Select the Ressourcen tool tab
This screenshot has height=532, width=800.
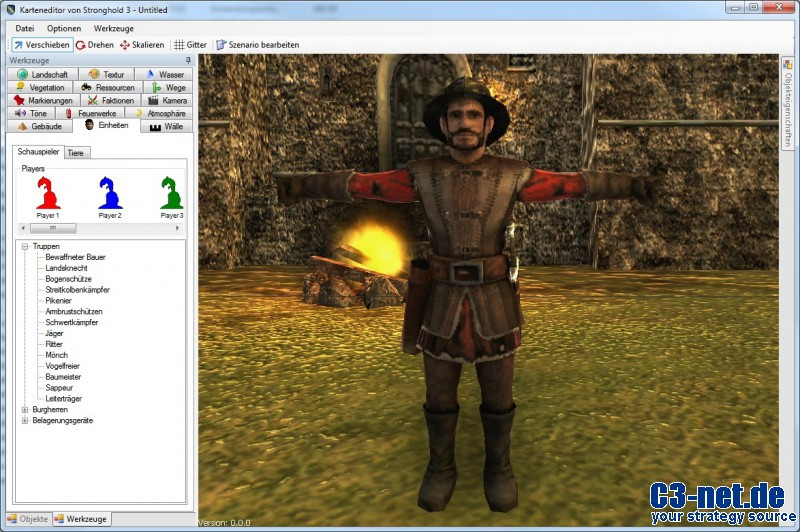click(x=108, y=87)
